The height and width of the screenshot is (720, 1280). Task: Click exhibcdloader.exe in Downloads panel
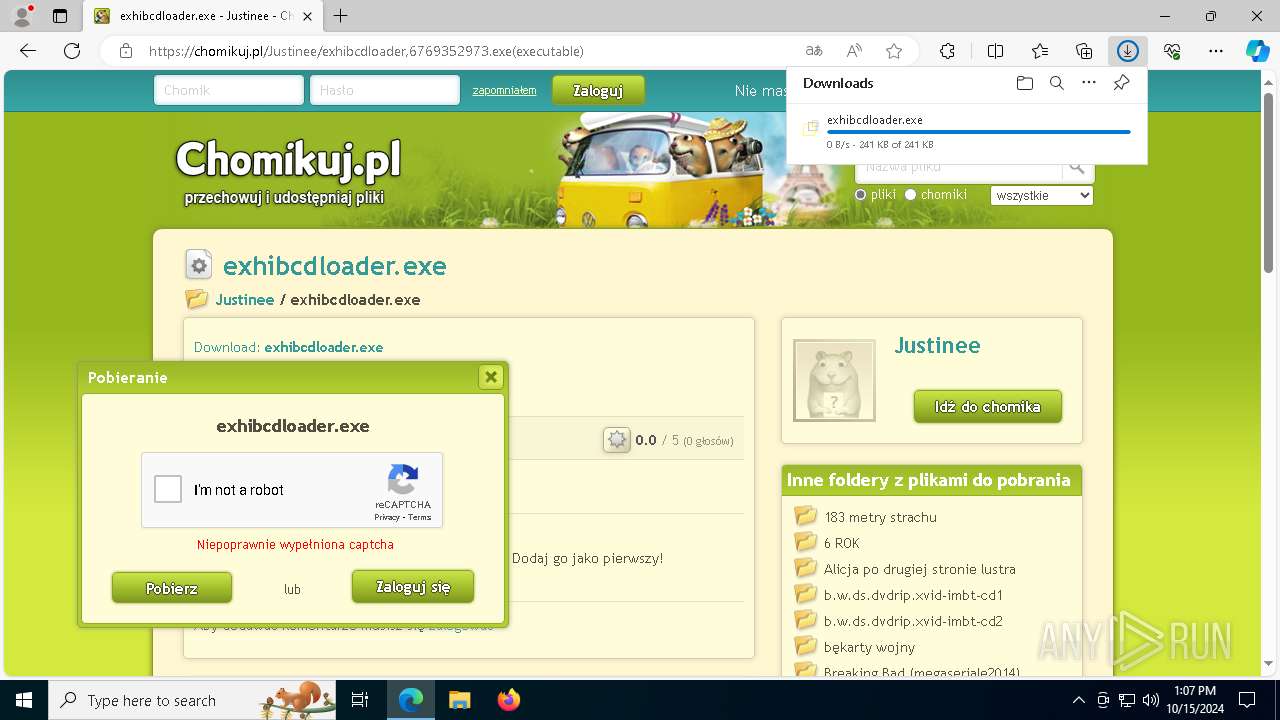(x=875, y=120)
